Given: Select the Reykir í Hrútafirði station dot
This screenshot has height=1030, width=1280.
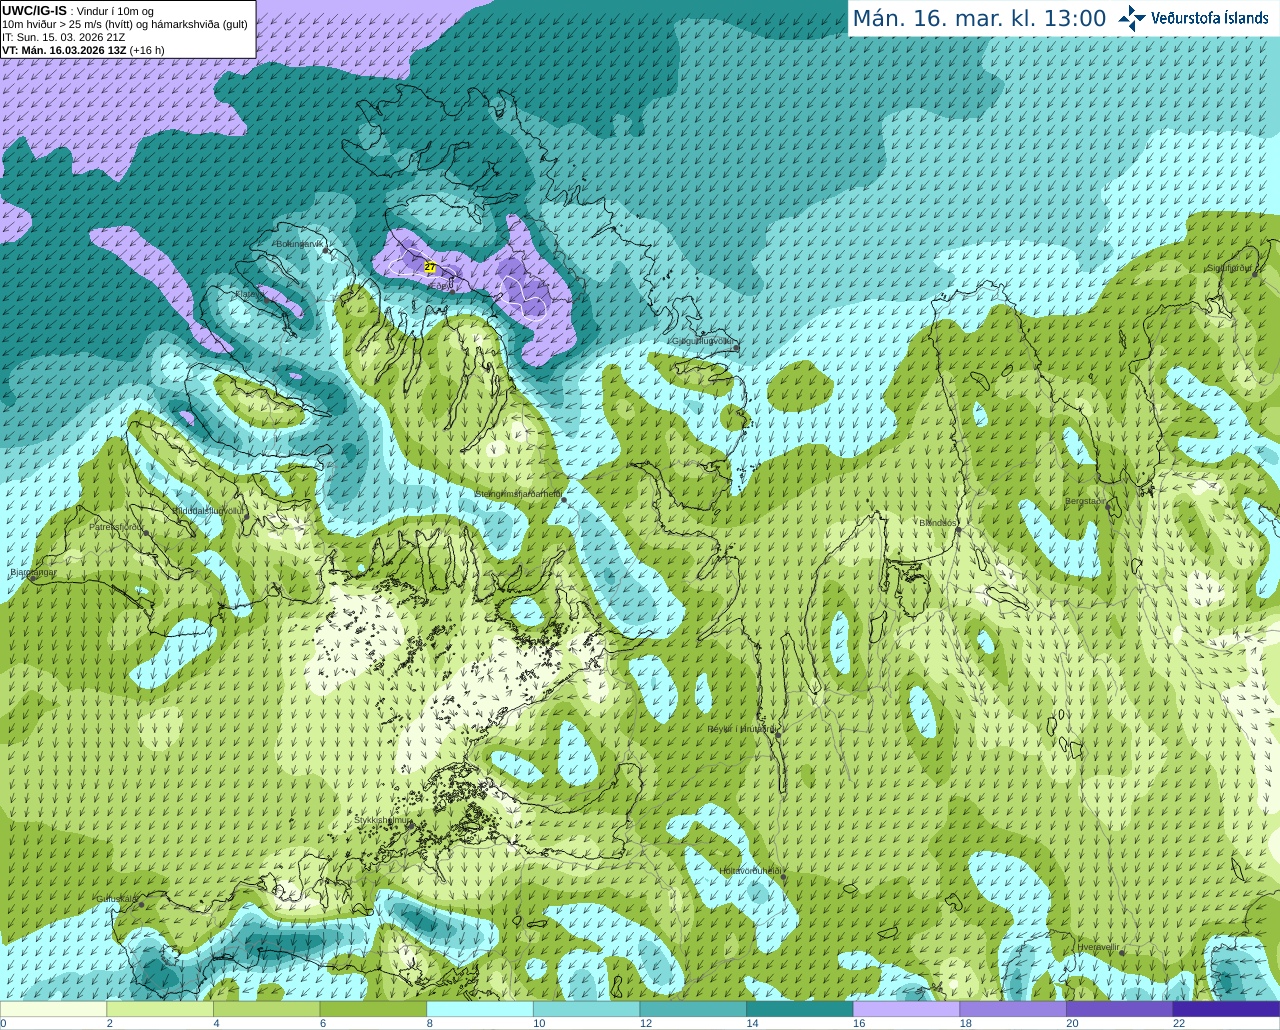Looking at the screenshot, I should pos(777,735).
